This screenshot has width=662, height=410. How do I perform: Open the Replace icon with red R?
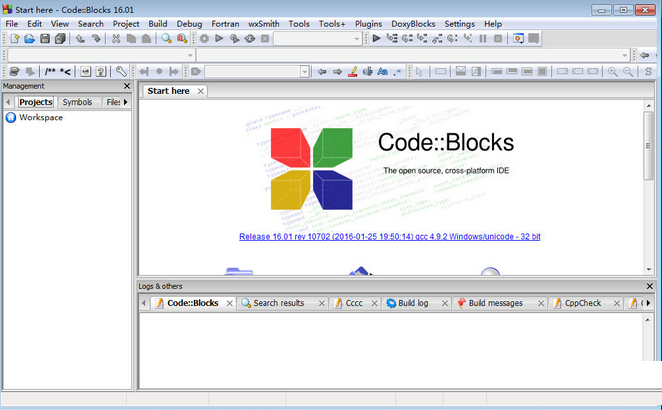click(x=182, y=39)
